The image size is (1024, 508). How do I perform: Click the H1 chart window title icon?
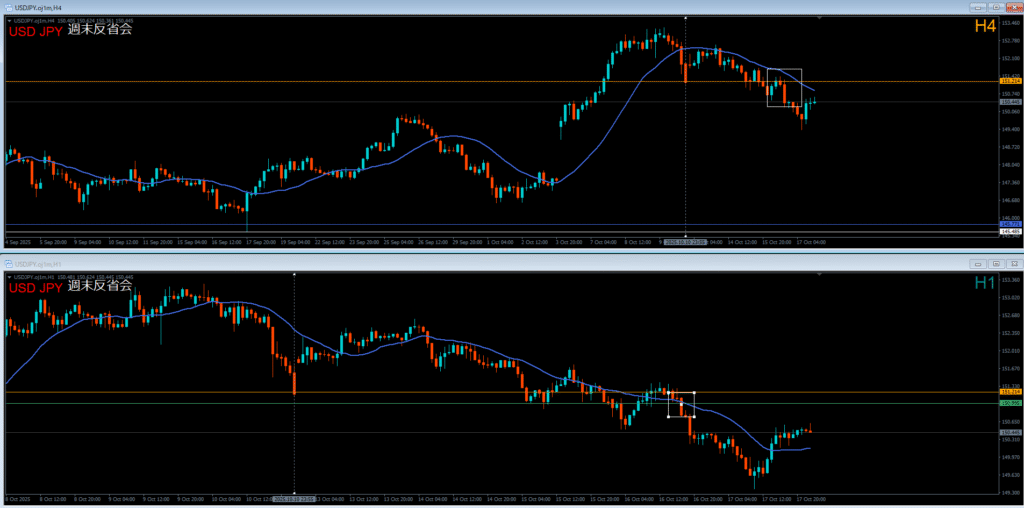(9, 263)
